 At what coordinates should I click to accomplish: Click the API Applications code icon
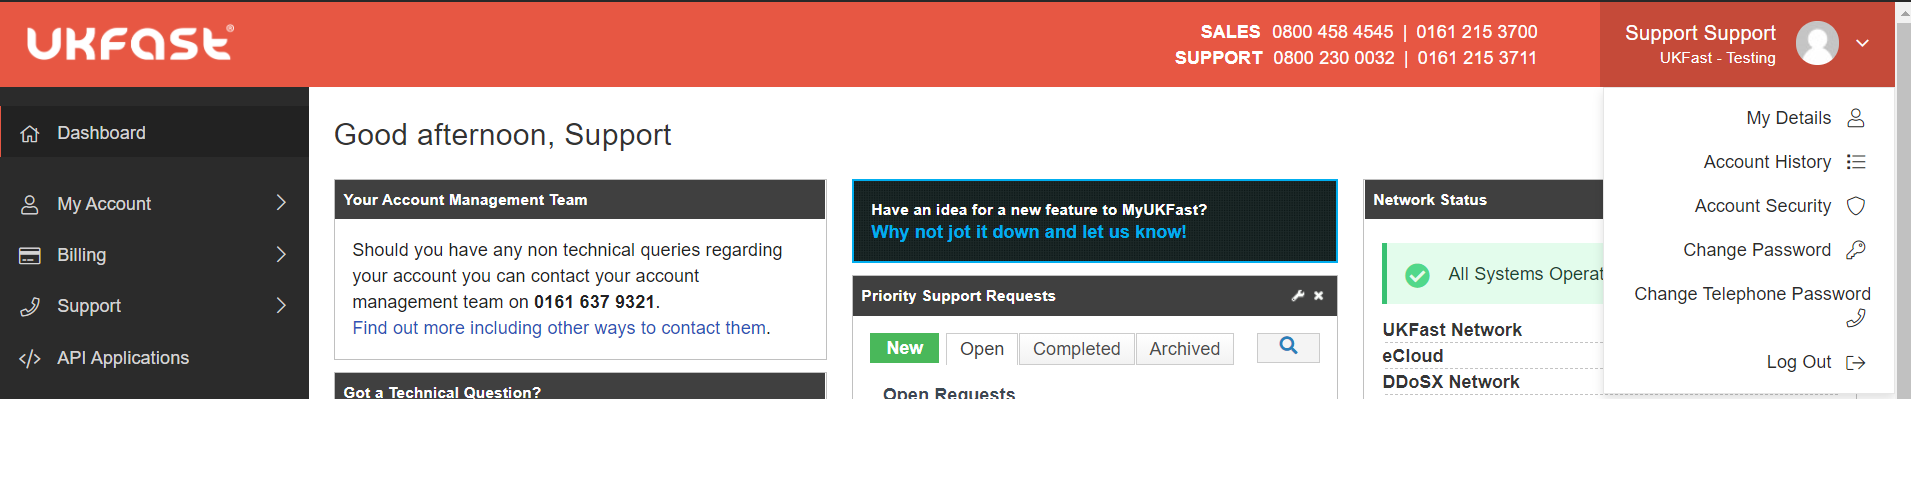30,358
